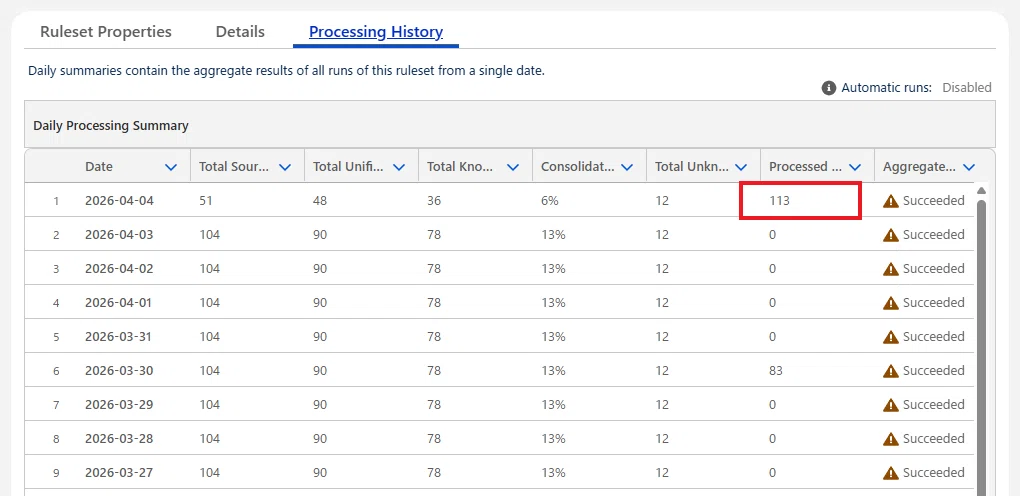Click total unified 90 in 2026-03-30 row
The height and width of the screenshot is (496, 1020).
[320, 370]
